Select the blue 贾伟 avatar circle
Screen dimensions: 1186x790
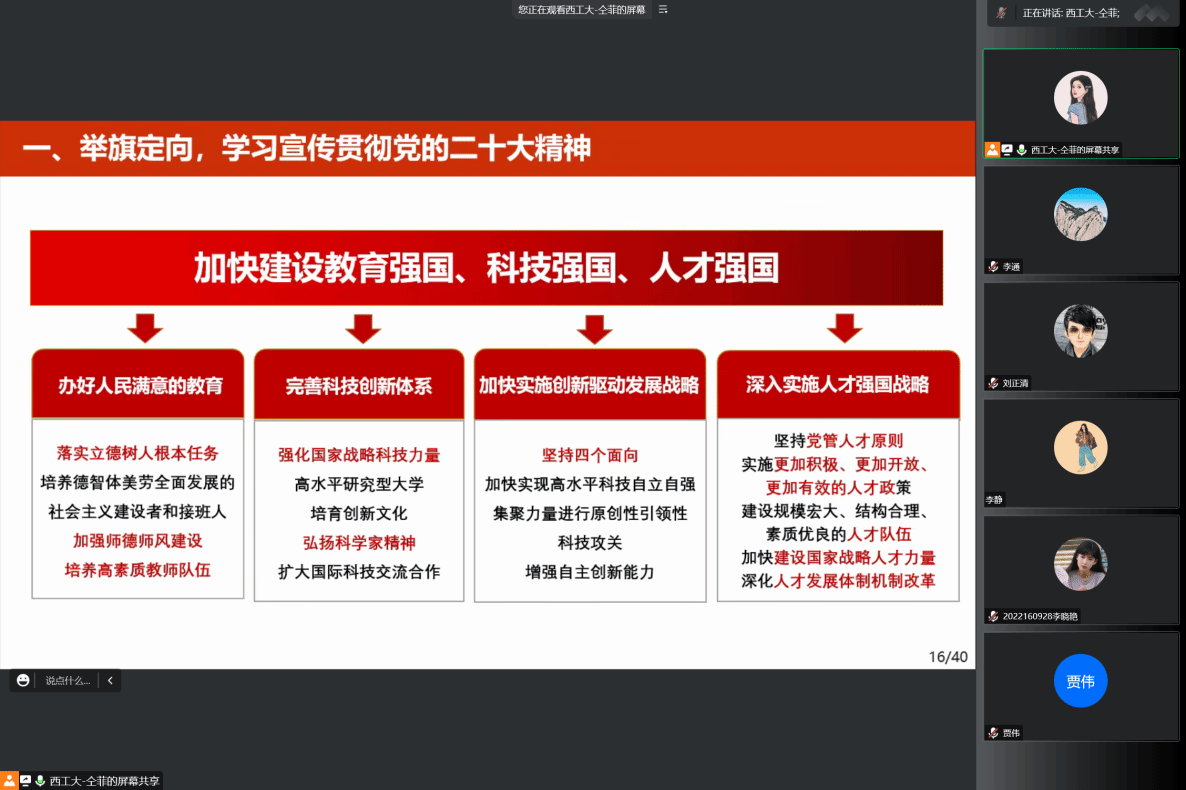[1080, 681]
